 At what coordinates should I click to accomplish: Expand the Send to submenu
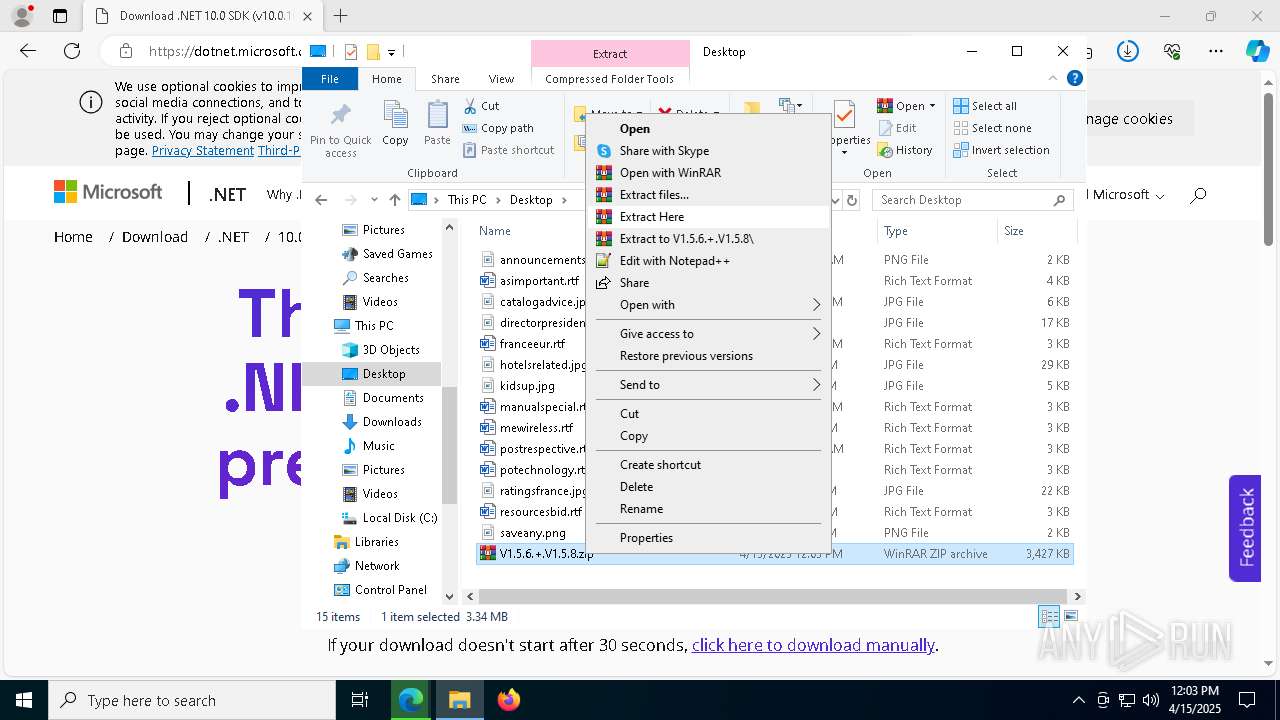pyautogui.click(x=708, y=385)
